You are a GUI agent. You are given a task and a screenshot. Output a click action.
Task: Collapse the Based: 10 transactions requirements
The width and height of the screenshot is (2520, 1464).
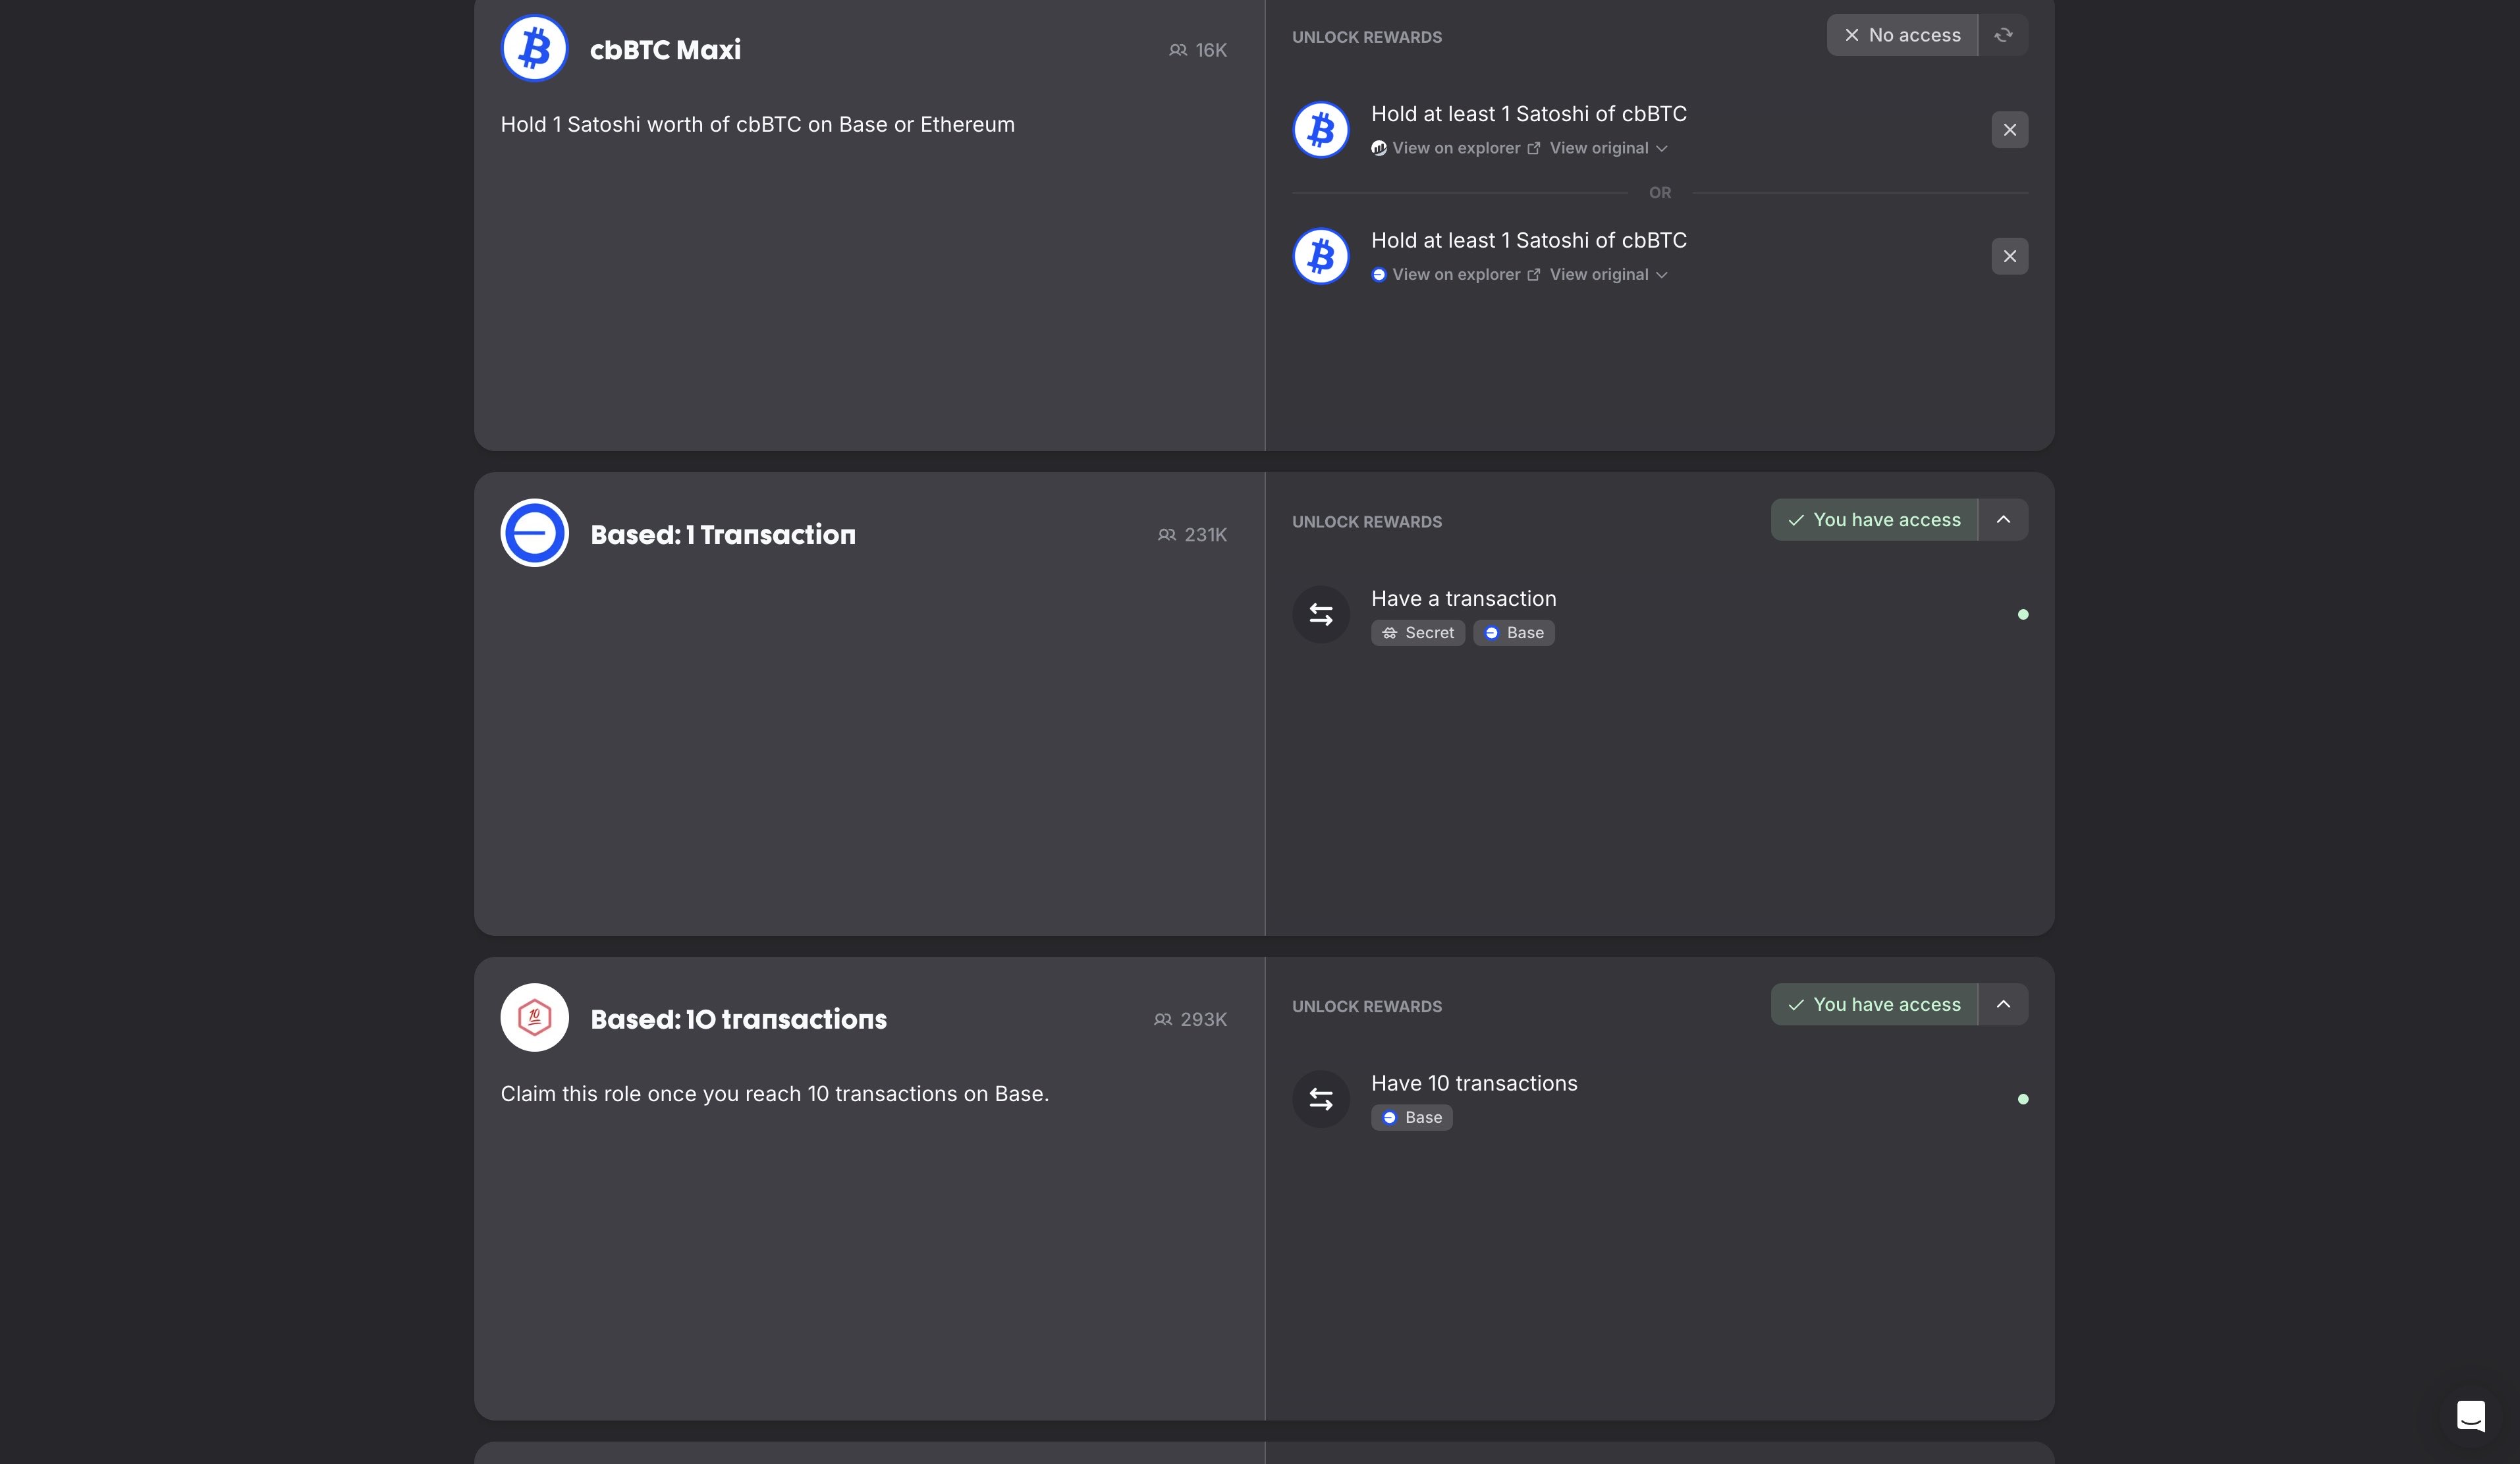pos(2003,1004)
